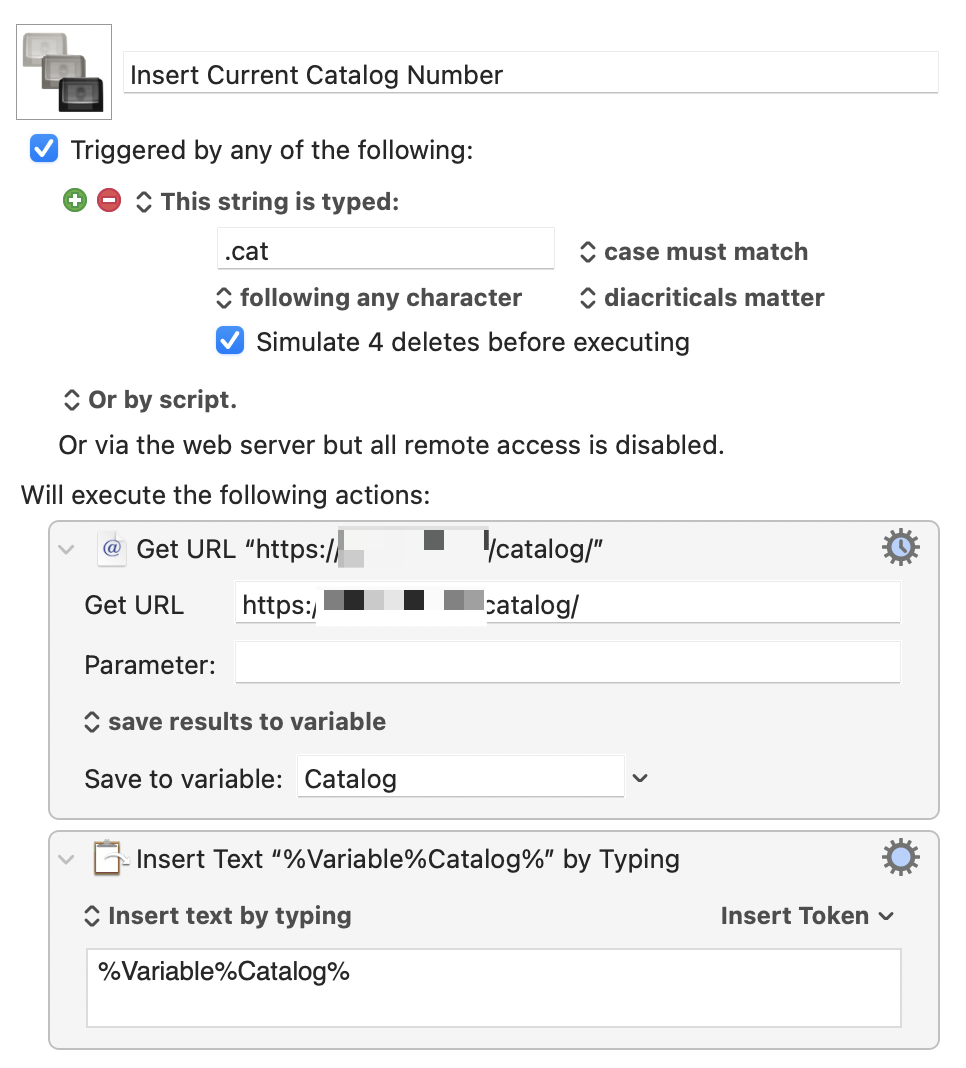Click the Get URL action icon
The height and width of the screenshot is (1068, 966).
(x=111, y=548)
